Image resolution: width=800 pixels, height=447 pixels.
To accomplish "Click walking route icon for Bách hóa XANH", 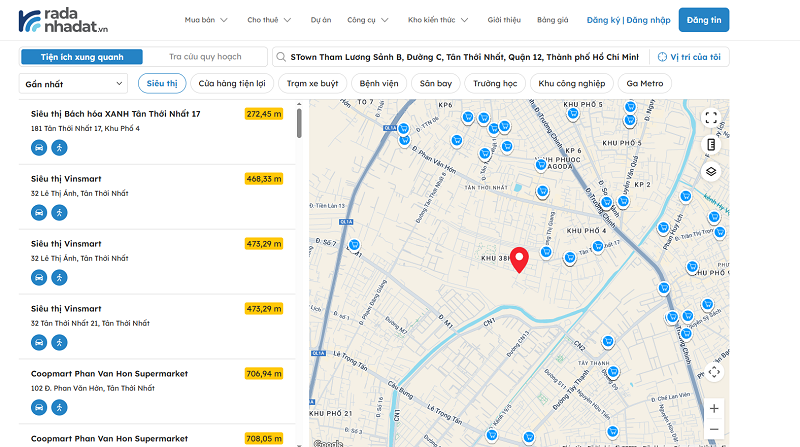I will [x=59, y=148].
